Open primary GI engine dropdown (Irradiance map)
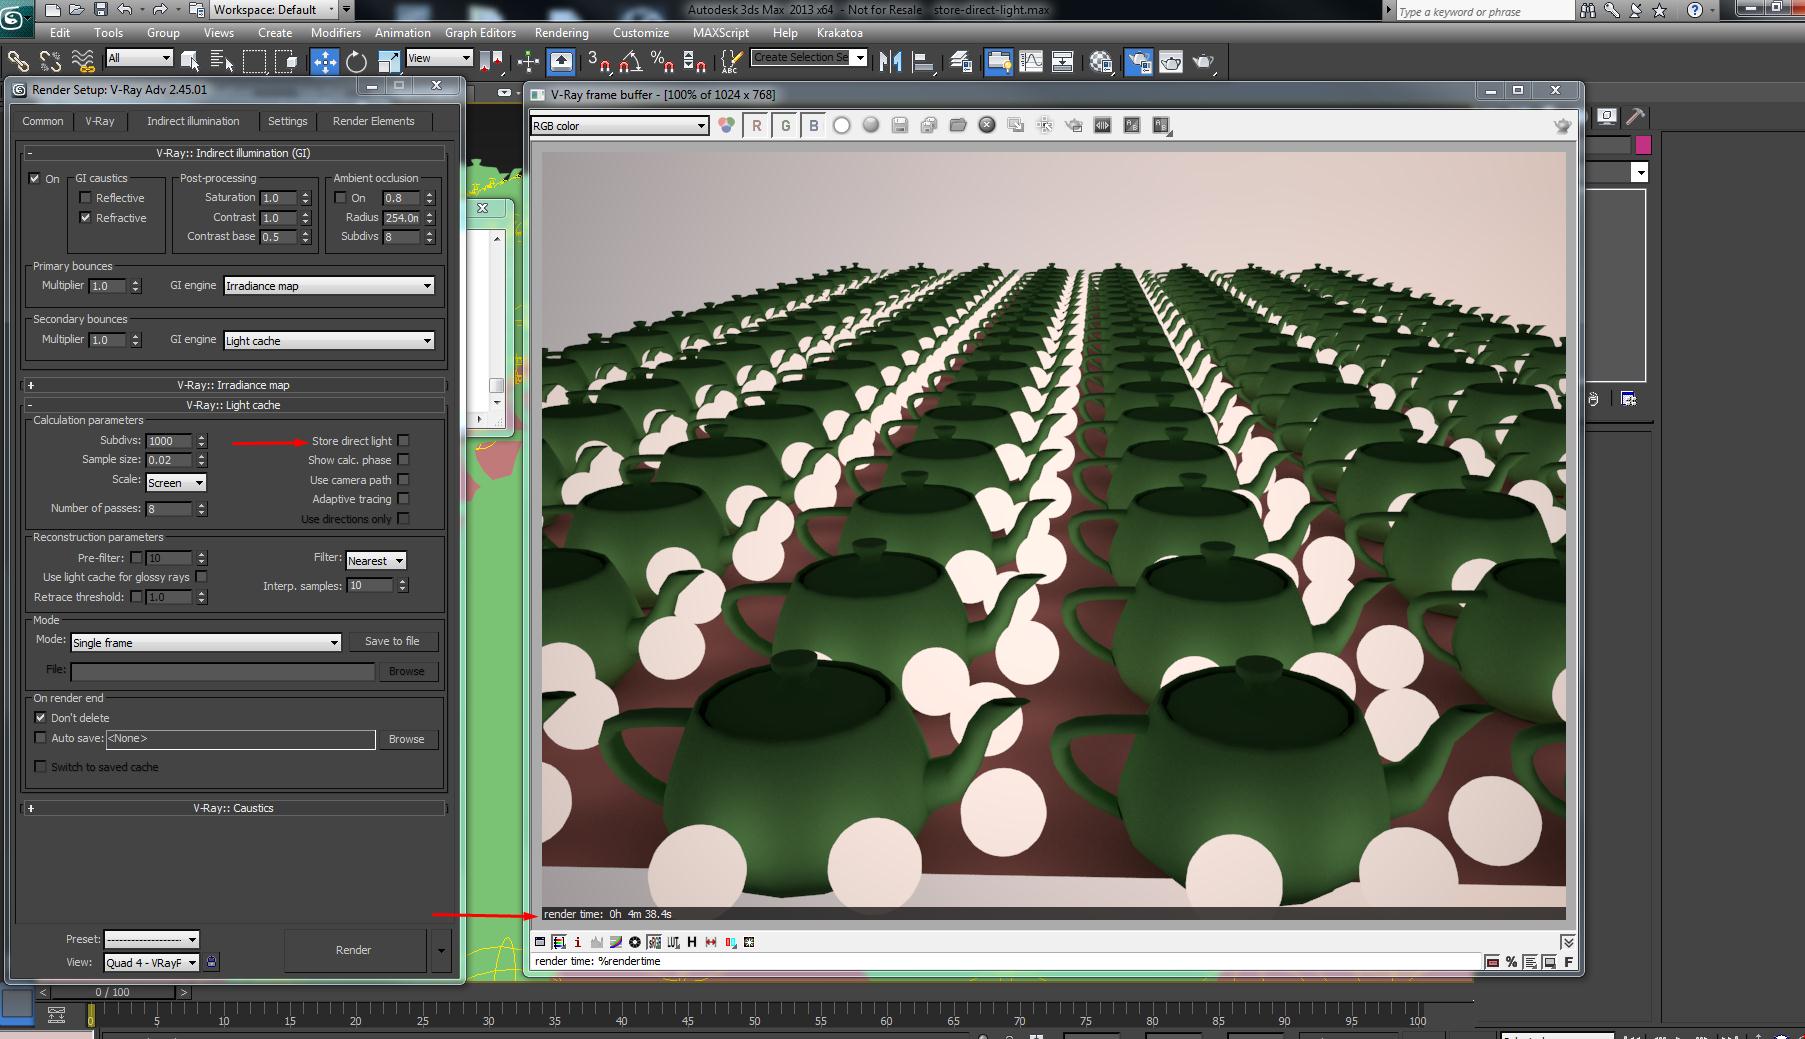Screen dimensions: 1805x1039 pos(329,286)
